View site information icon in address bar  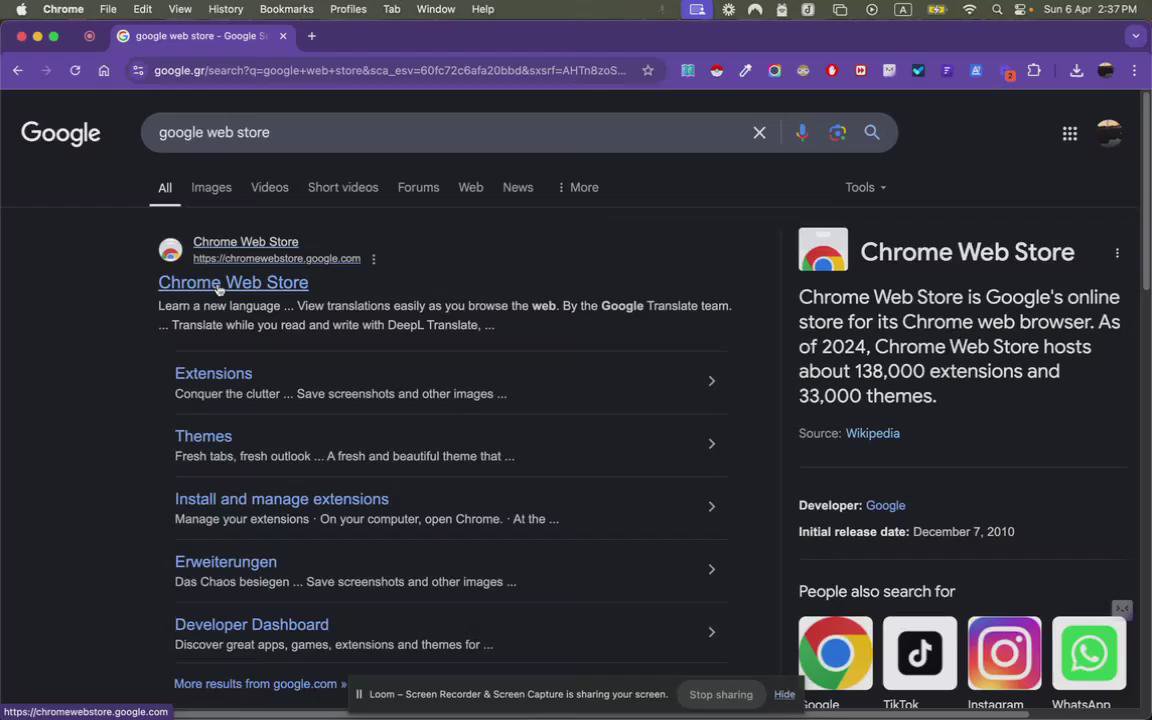point(137,71)
